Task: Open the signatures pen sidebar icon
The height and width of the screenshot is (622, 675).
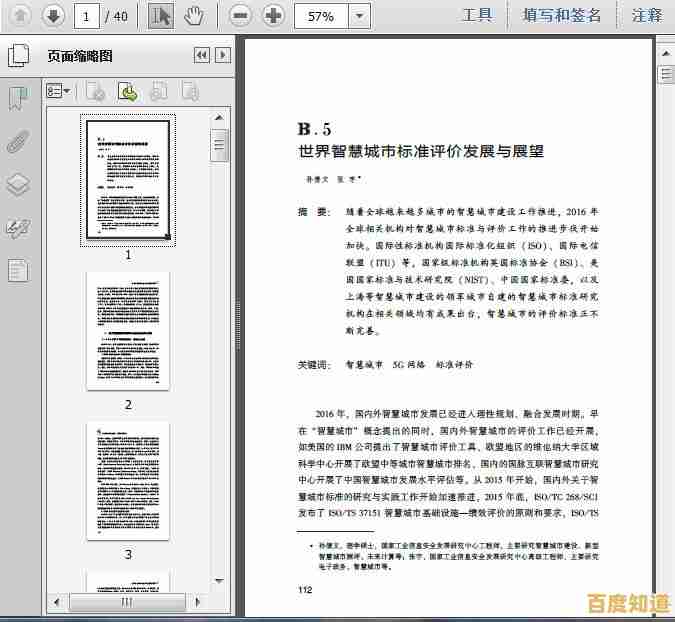Action: point(19,228)
